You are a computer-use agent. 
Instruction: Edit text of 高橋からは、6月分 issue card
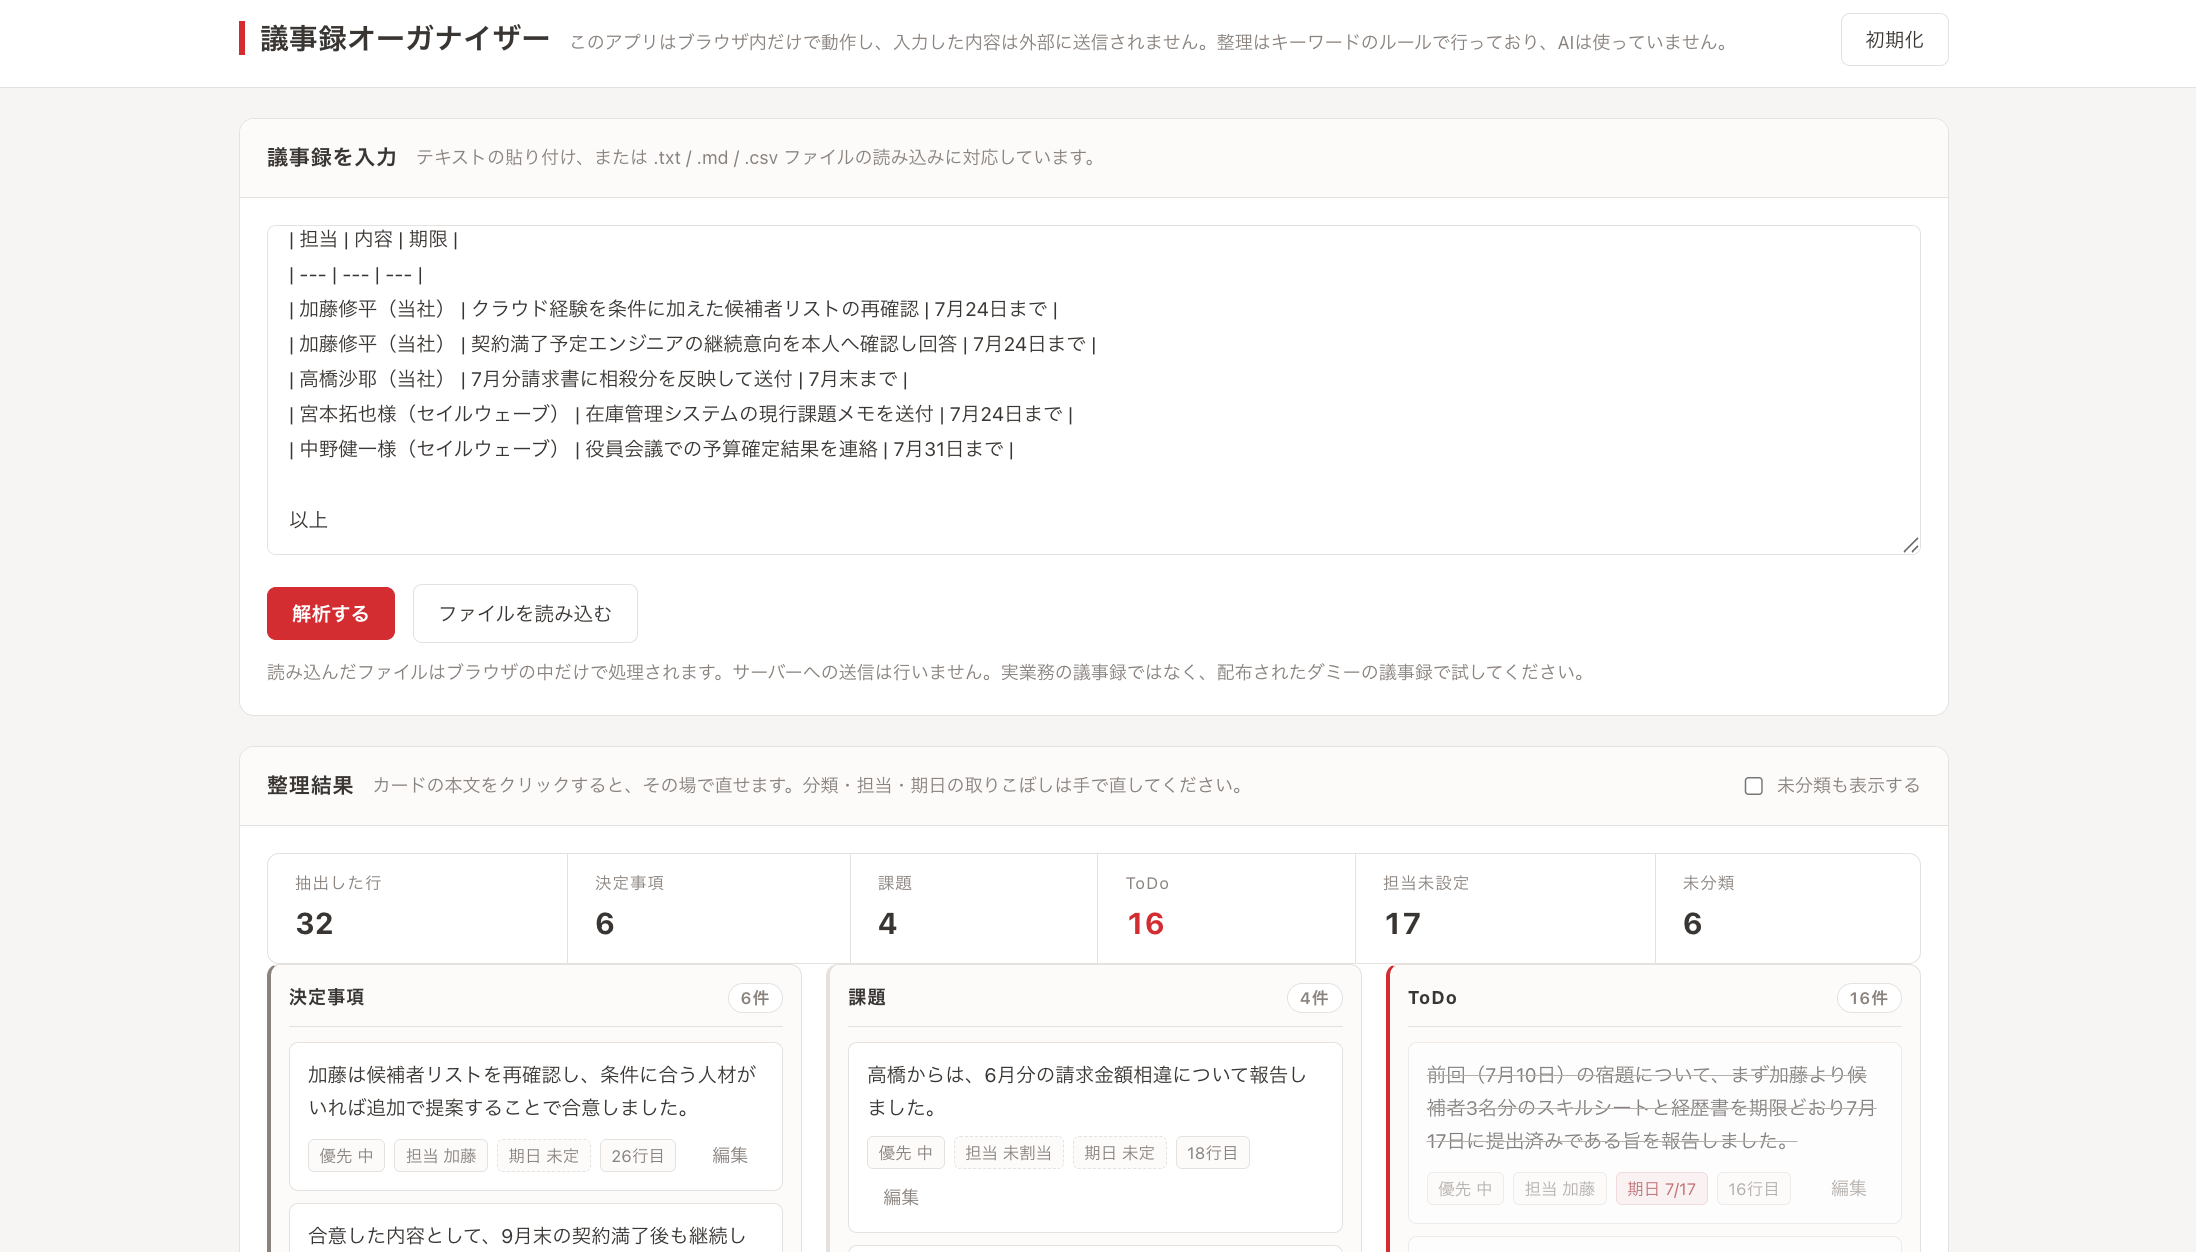pyautogui.click(x=1087, y=1091)
